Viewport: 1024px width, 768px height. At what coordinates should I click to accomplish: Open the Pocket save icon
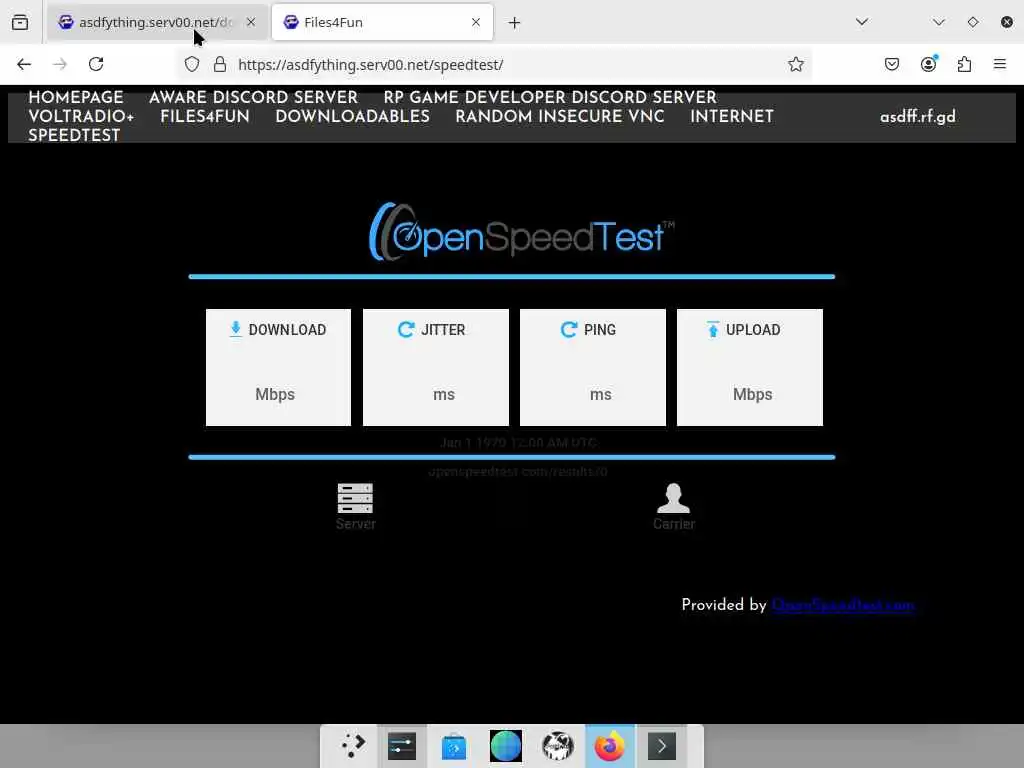click(891, 64)
